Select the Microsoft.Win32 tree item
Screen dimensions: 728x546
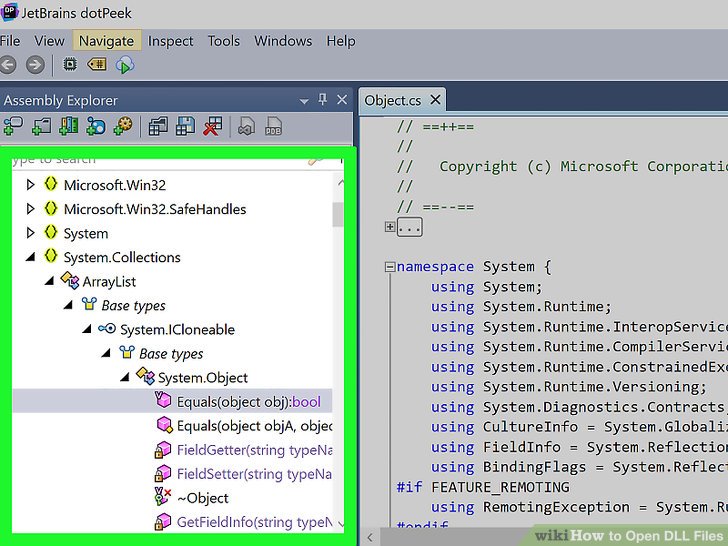(115, 185)
